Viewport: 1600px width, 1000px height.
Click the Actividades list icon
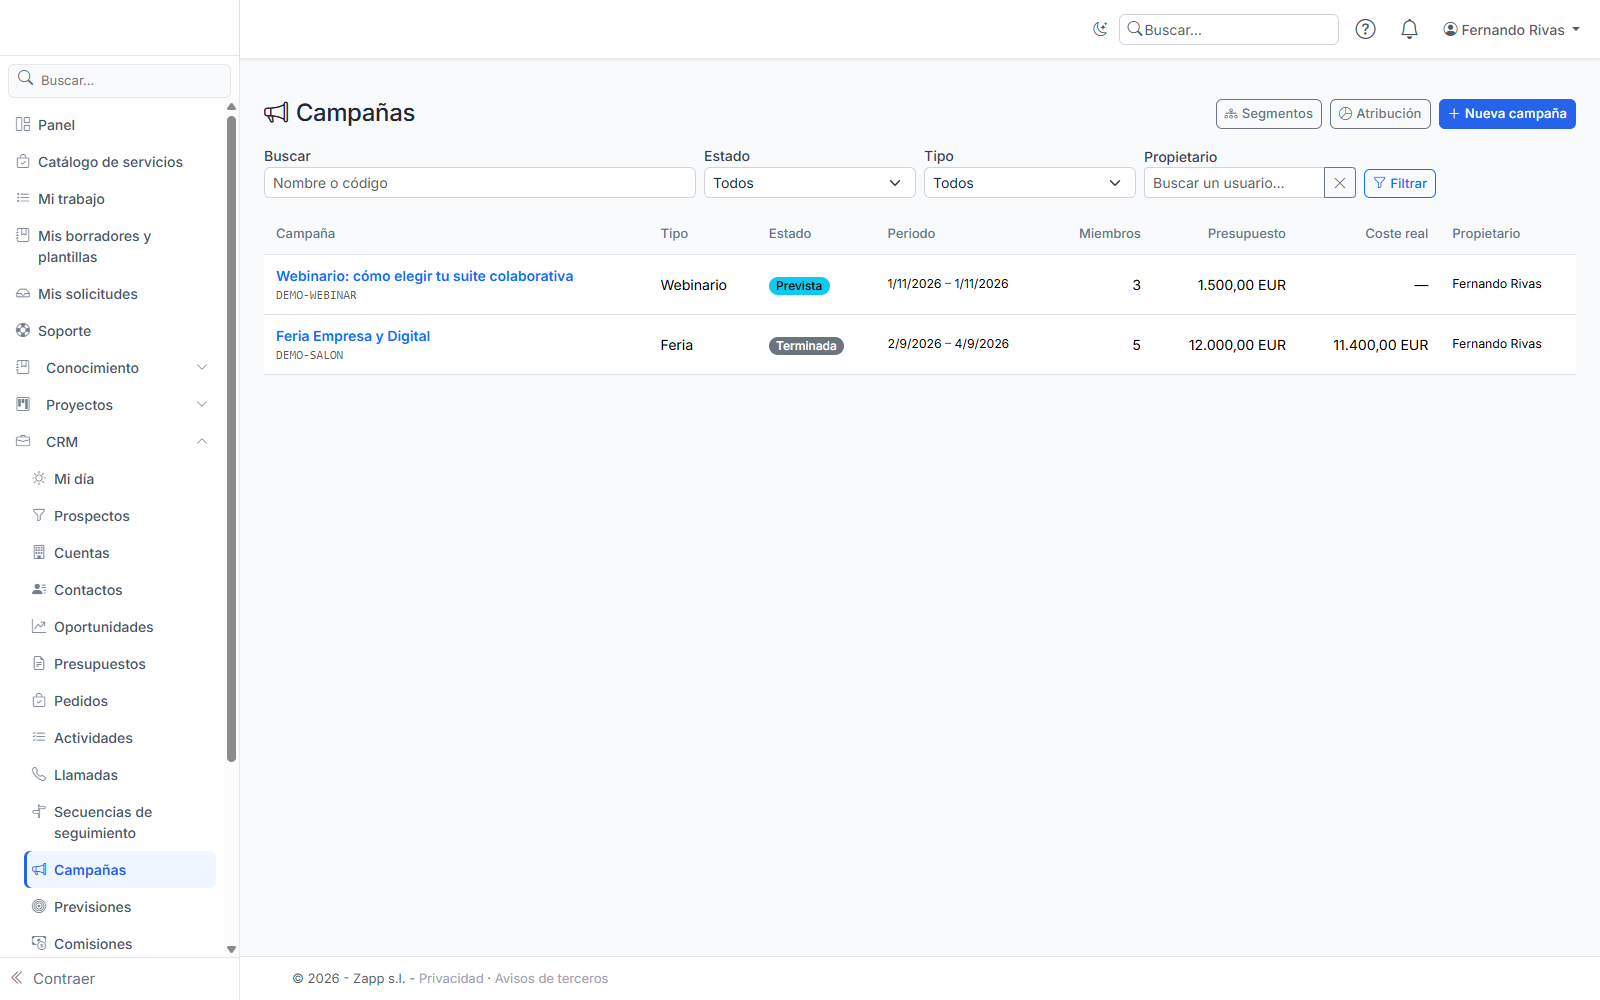point(39,737)
